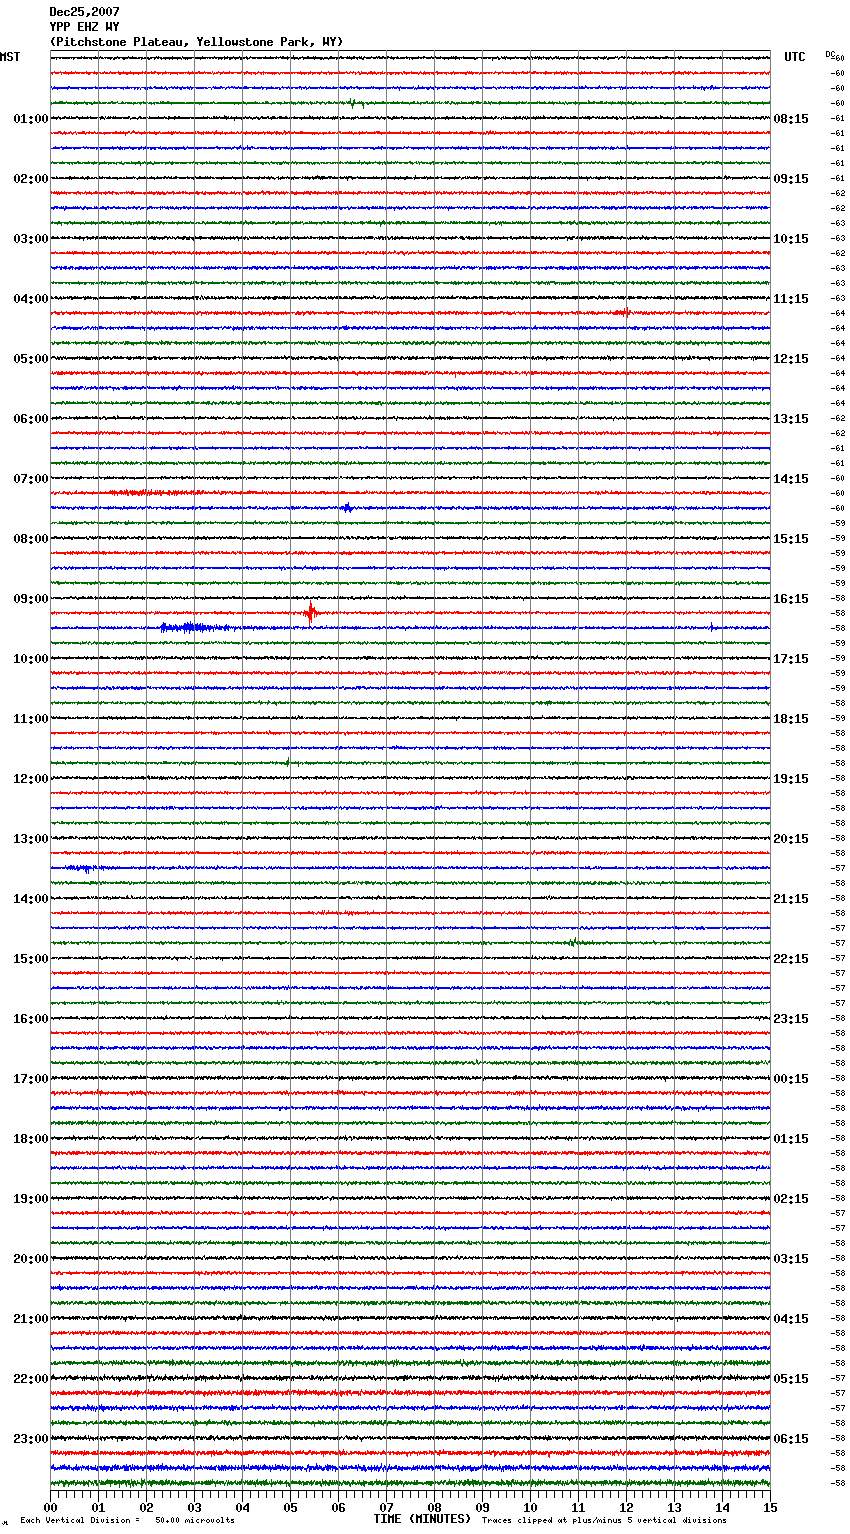Click the 22:00 MST time label
The width and height of the screenshot is (850, 1534).
coord(31,1379)
